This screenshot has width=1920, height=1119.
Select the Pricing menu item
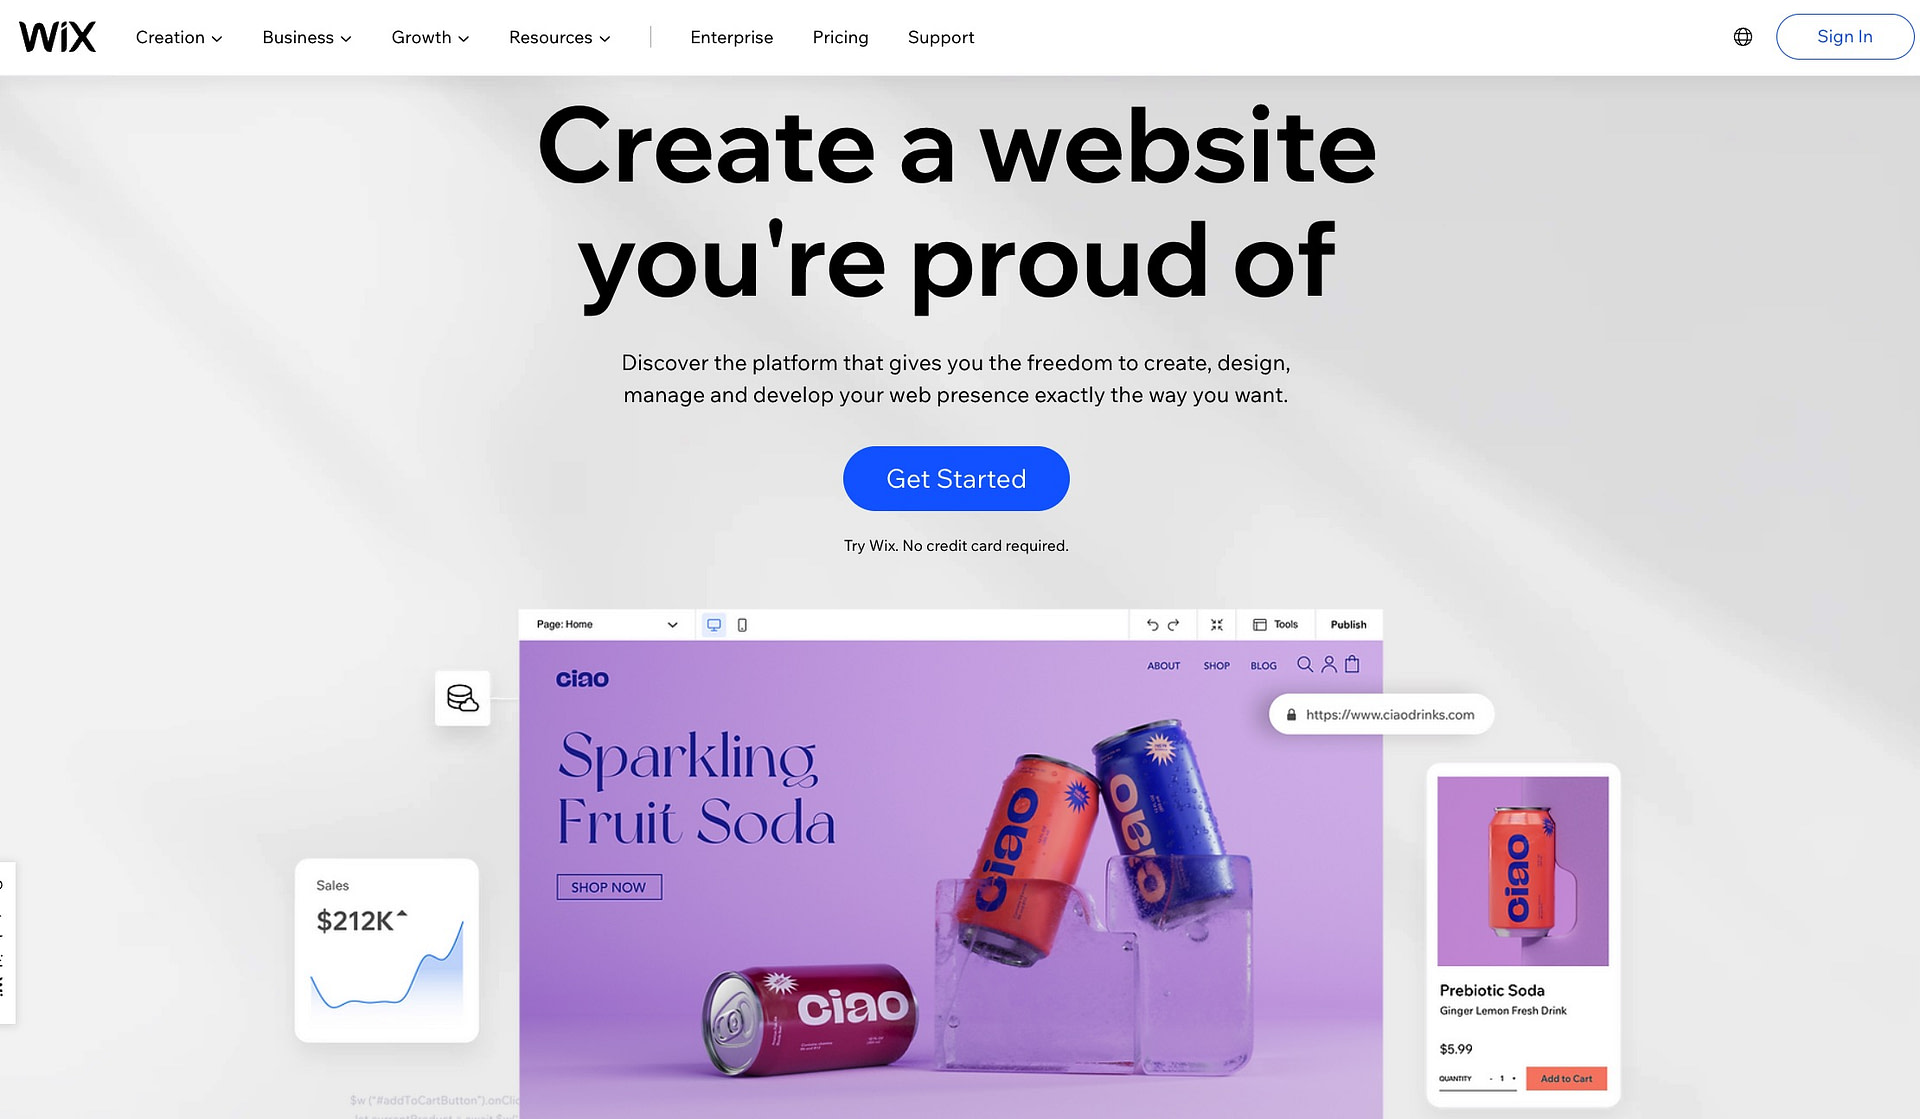[x=840, y=36]
